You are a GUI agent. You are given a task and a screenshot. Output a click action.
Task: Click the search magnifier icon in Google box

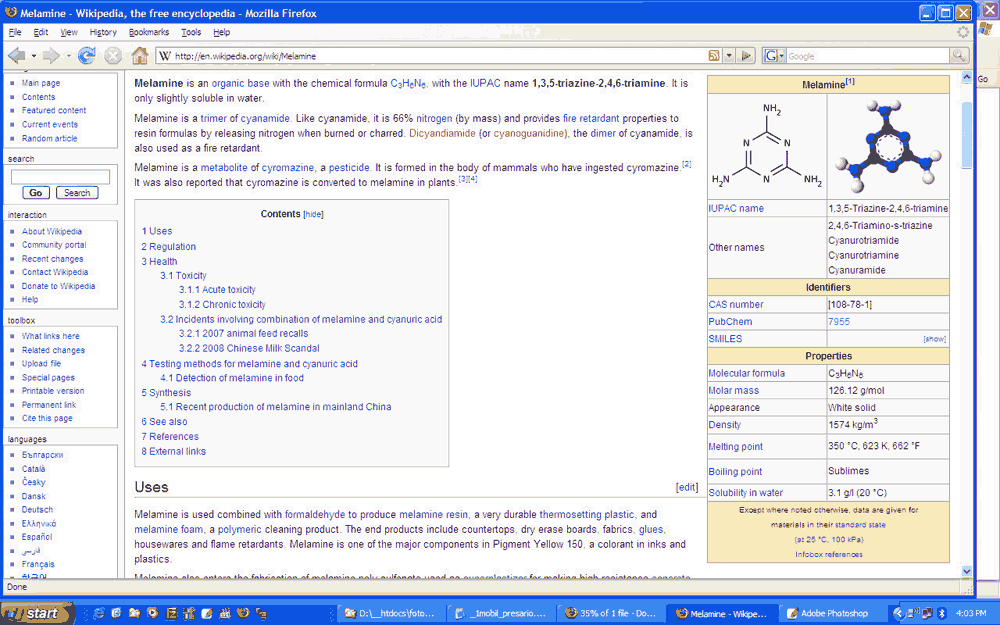pos(959,56)
